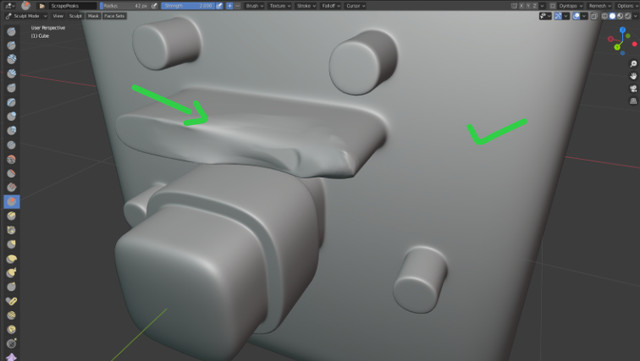Viewport: 640px width, 361px height.
Task: Switch to material preview shading
Action: (620, 16)
